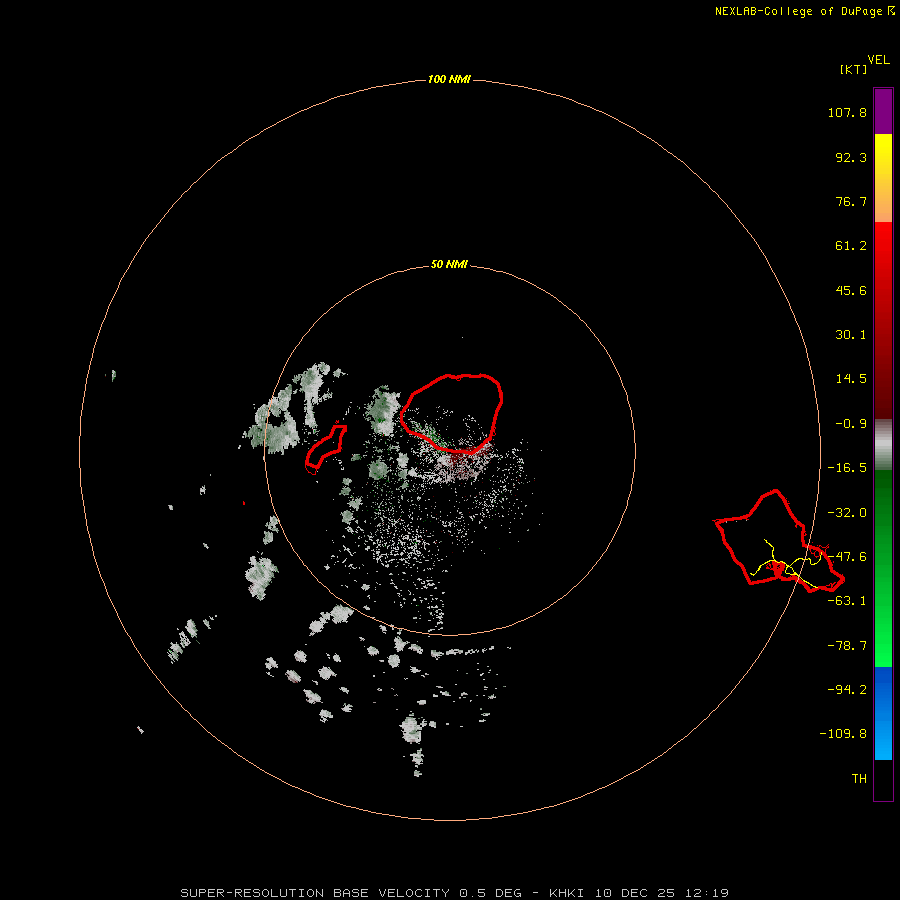
Task: Click the yellow-orange segment of the color bar
Action: pyautogui.click(x=883, y=178)
